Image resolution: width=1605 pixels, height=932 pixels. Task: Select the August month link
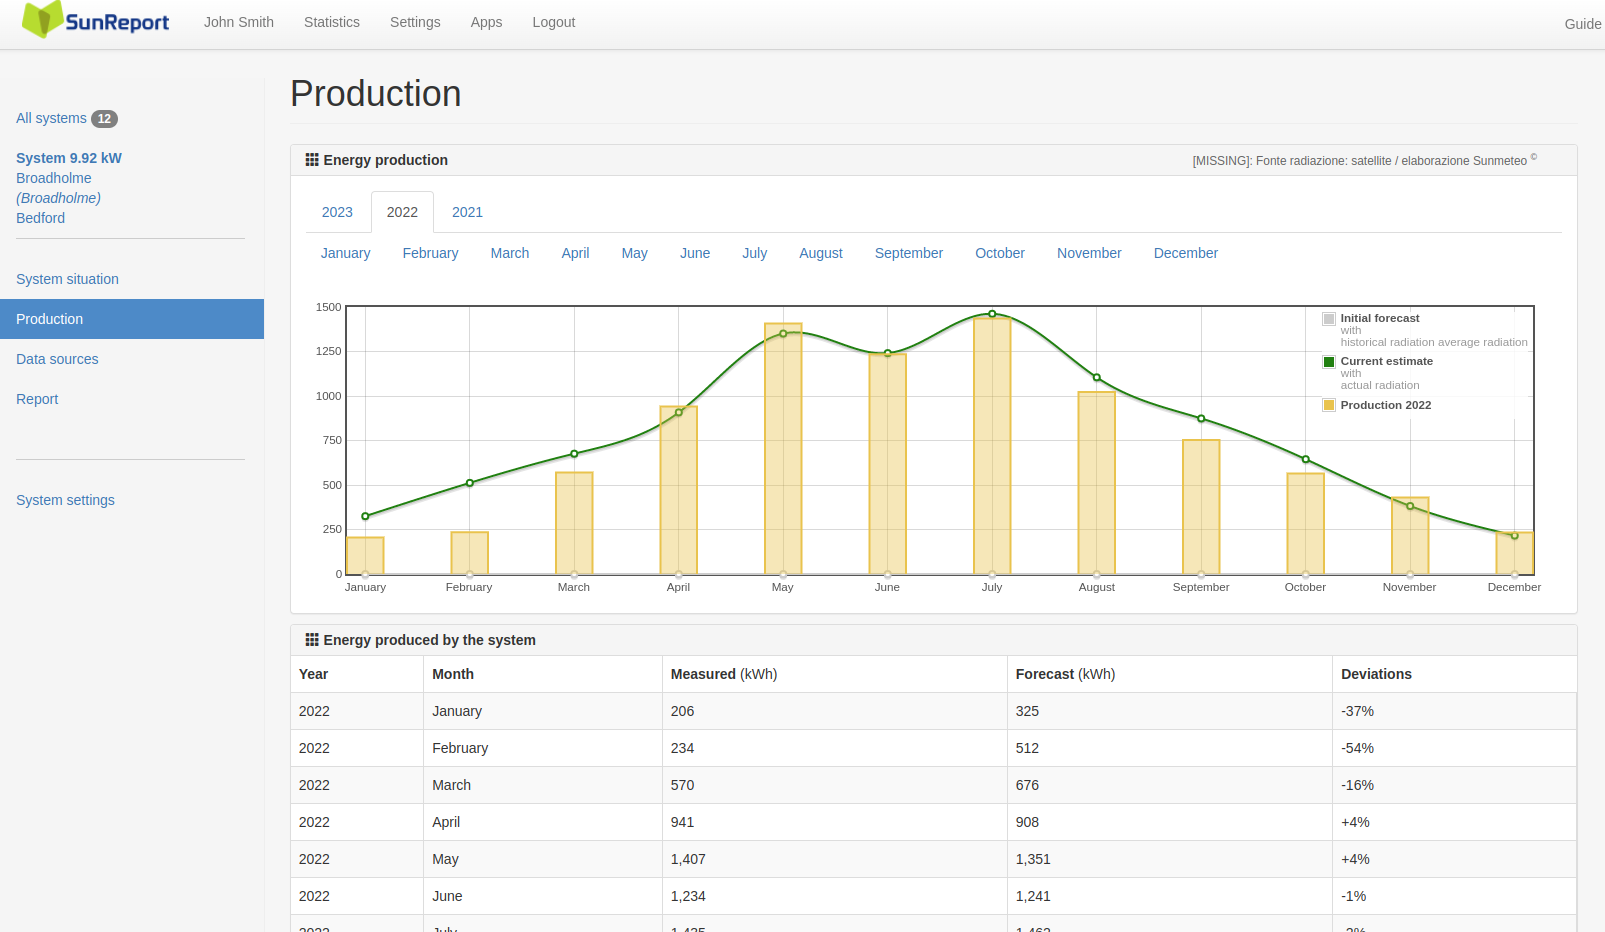(x=821, y=253)
